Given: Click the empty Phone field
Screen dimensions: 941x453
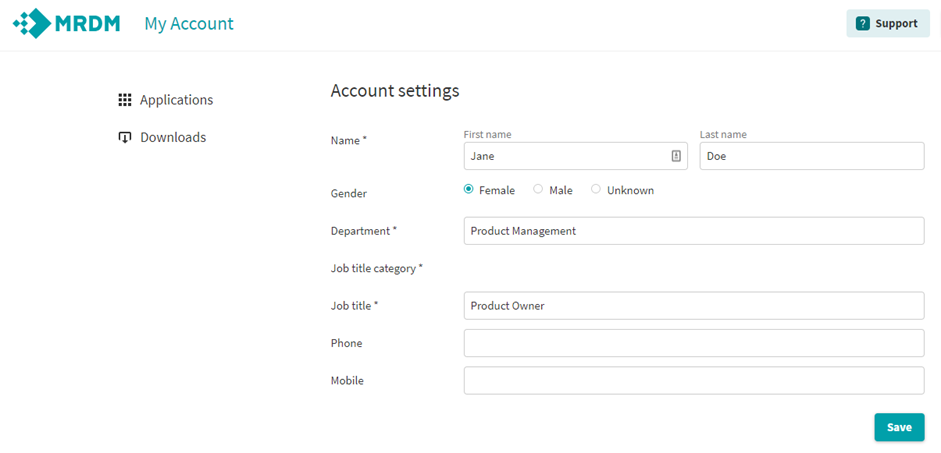Looking at the screenshot, I should (x=694, y=343).
